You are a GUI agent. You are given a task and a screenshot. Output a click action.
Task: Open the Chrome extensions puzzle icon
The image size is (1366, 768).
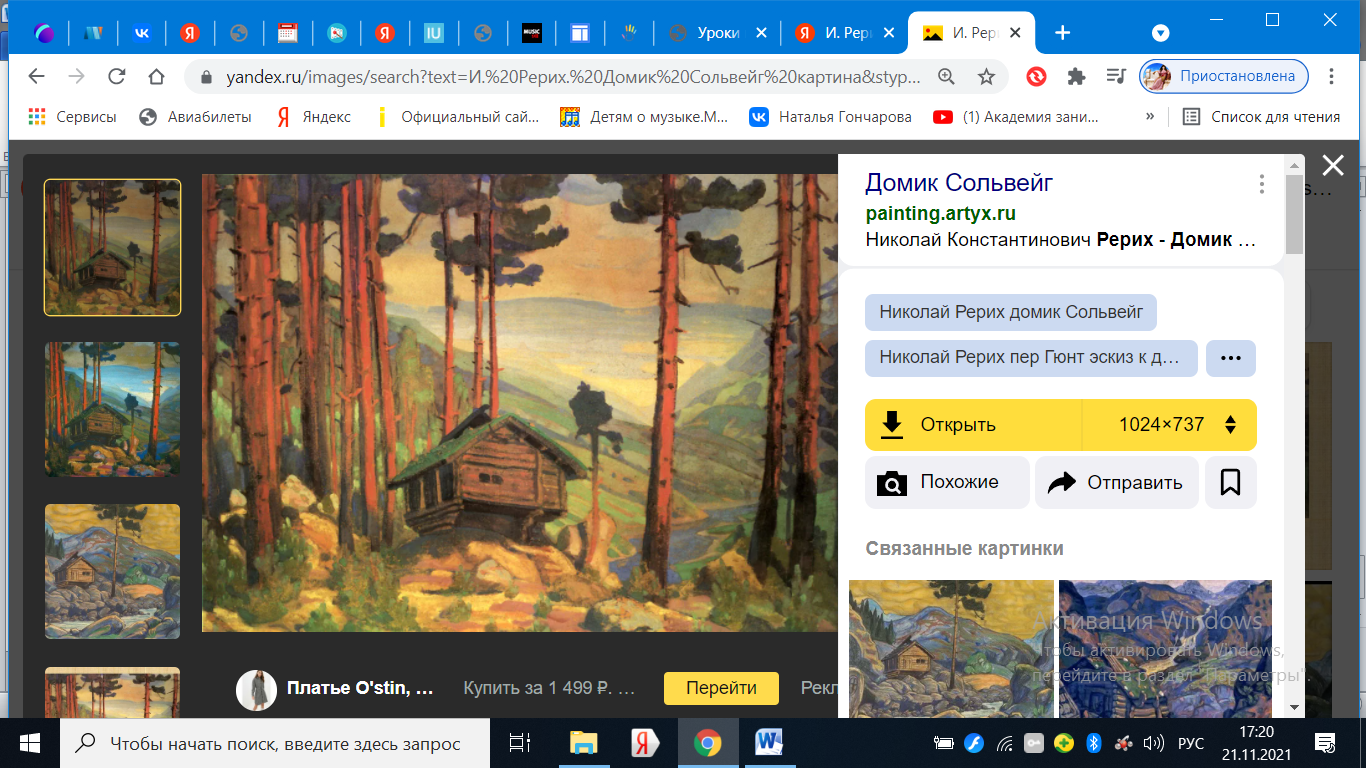coord(1076,77)
